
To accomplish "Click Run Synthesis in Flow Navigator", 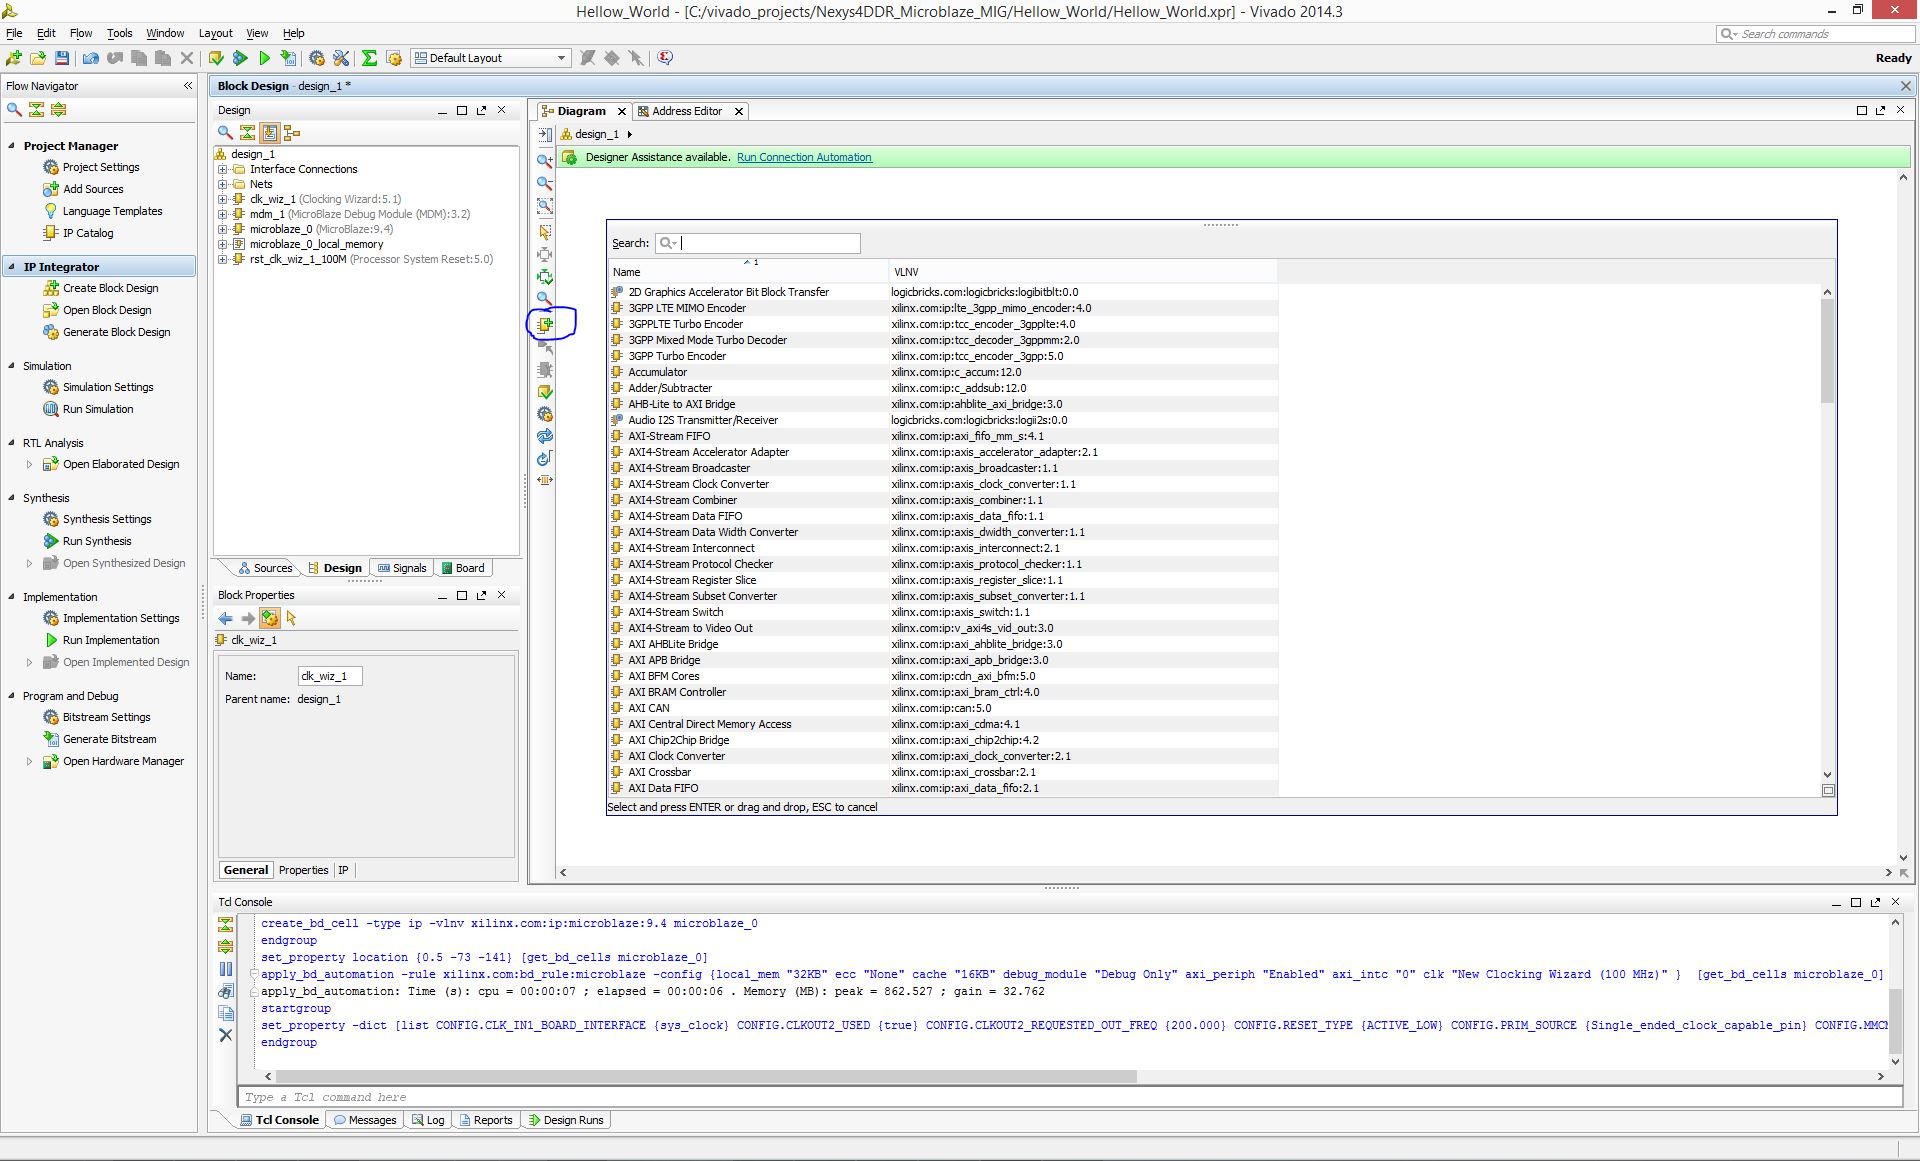I will (x=97, y=541).
